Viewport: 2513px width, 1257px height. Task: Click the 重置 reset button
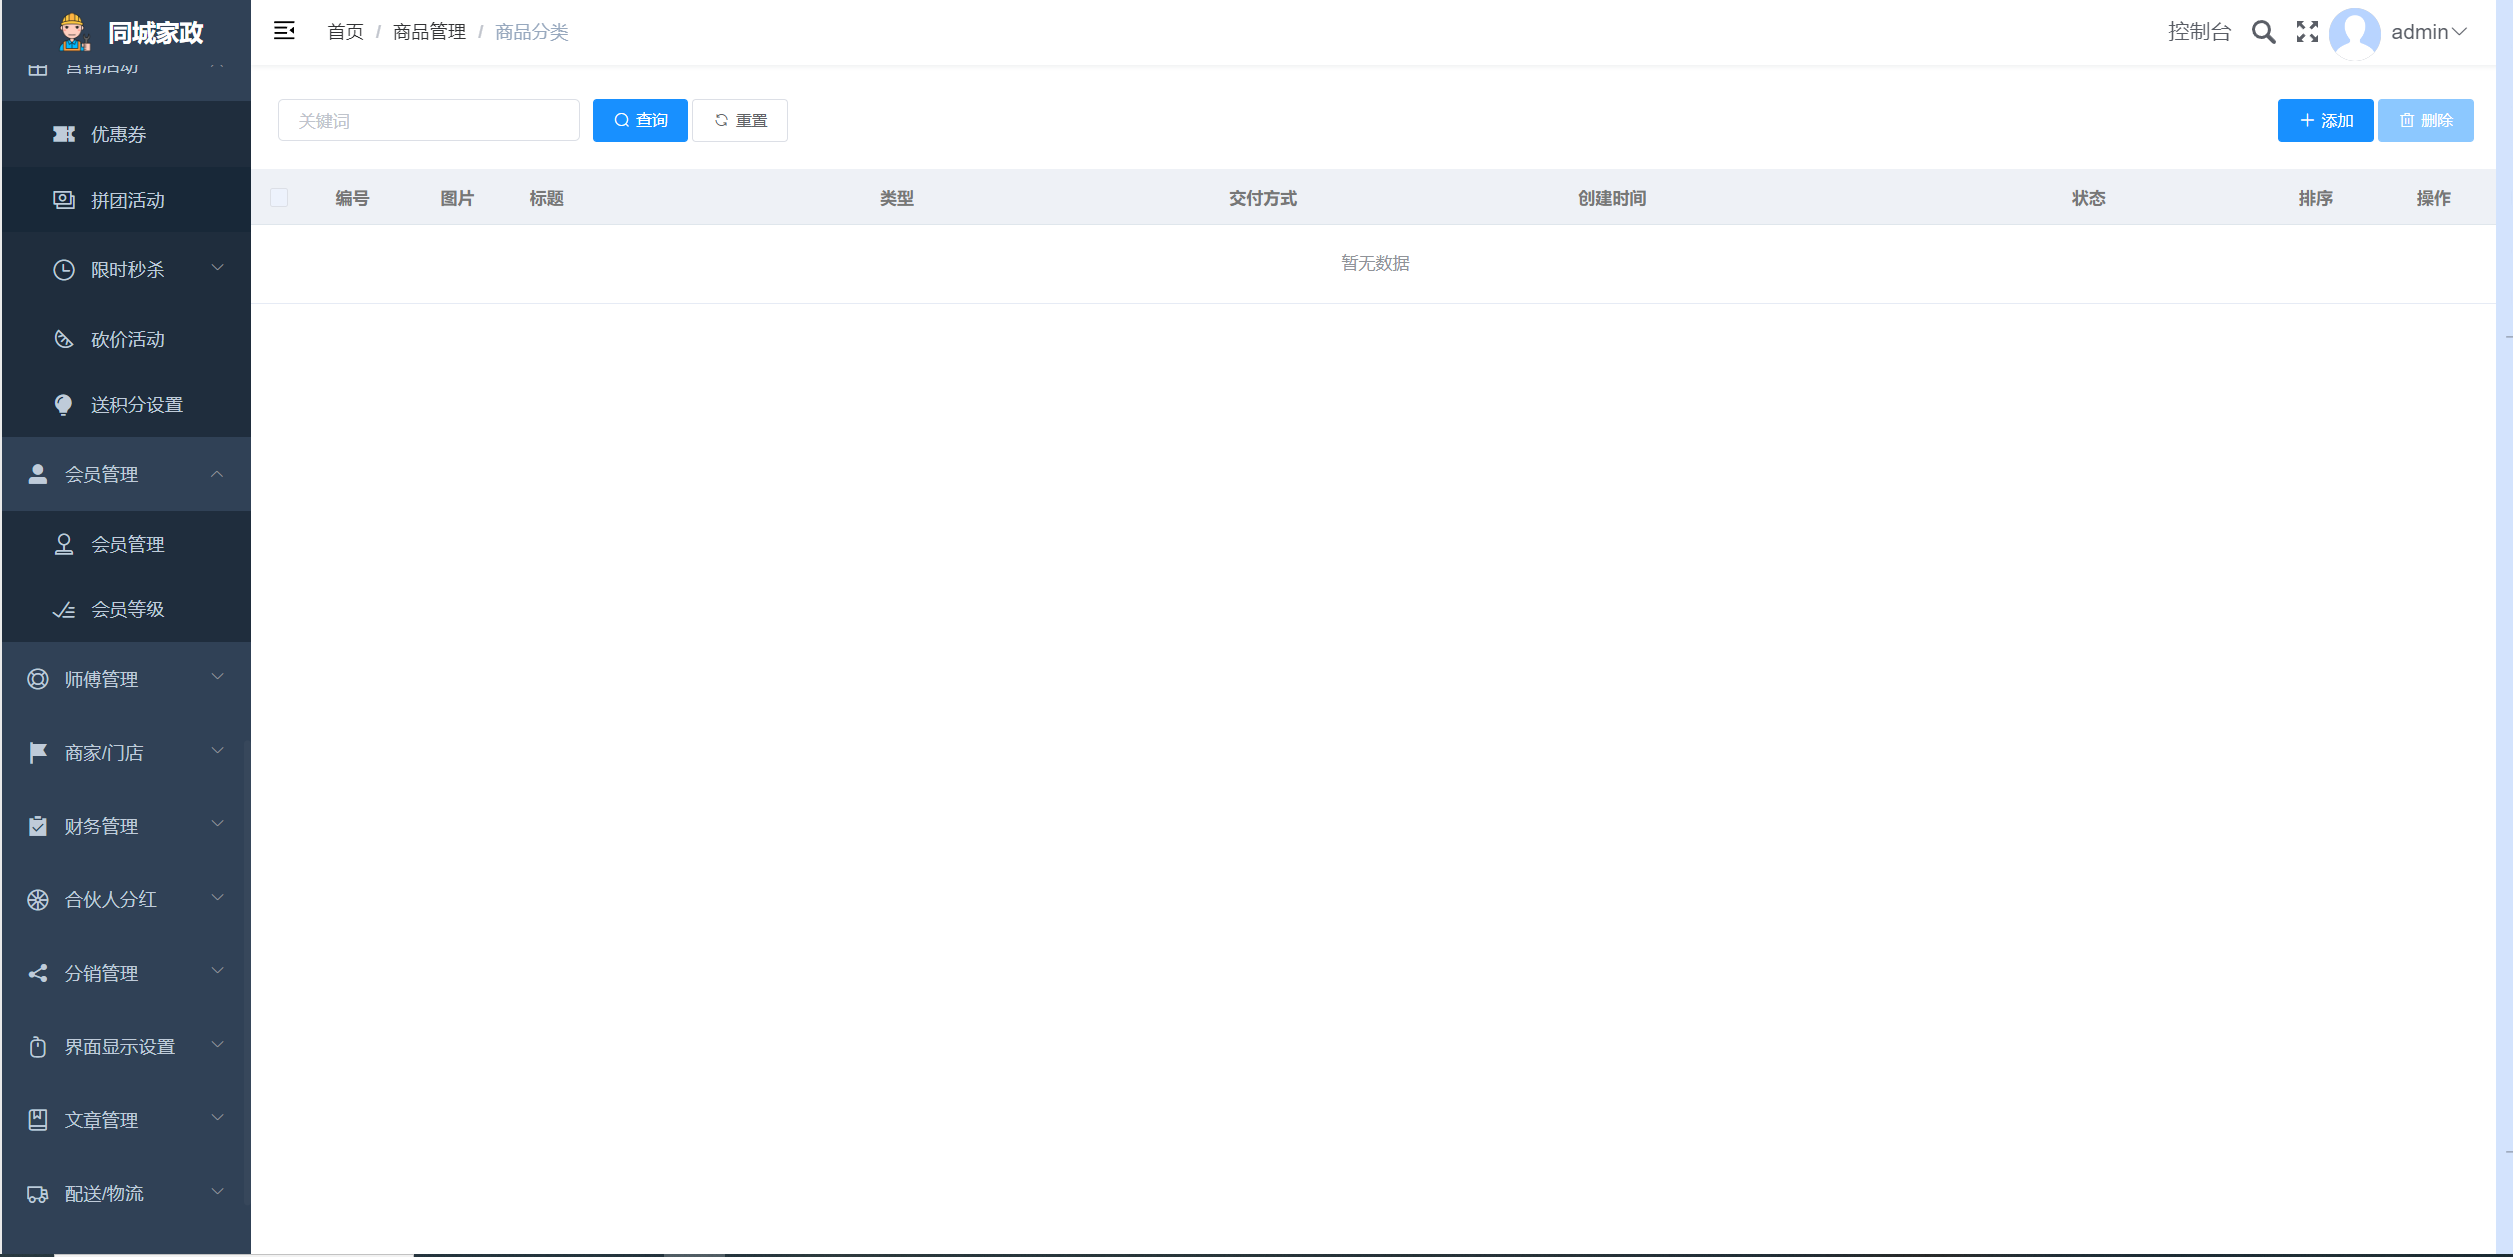tap(740, 120)
